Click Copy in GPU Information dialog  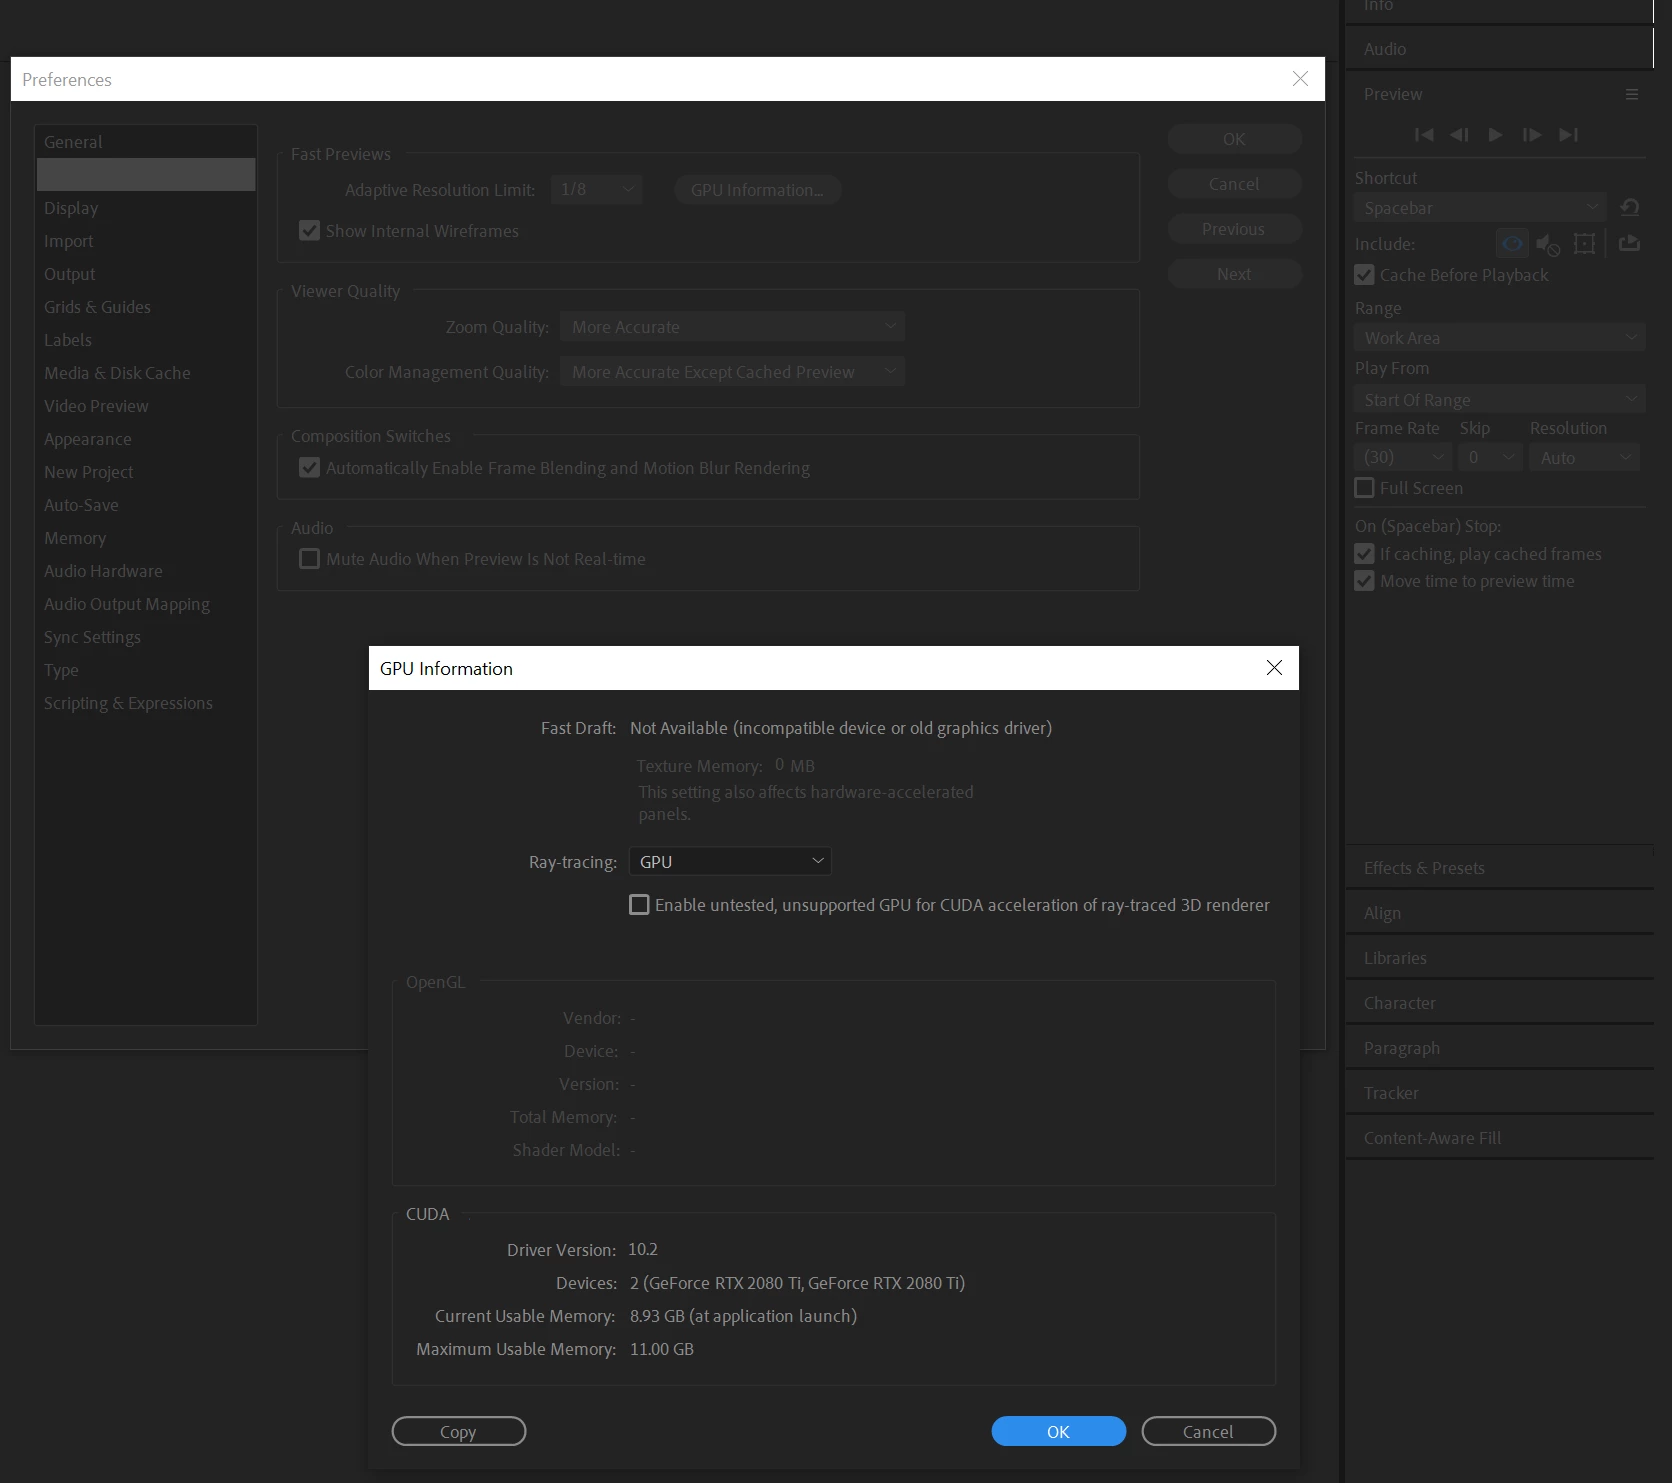pos(458,1431)
